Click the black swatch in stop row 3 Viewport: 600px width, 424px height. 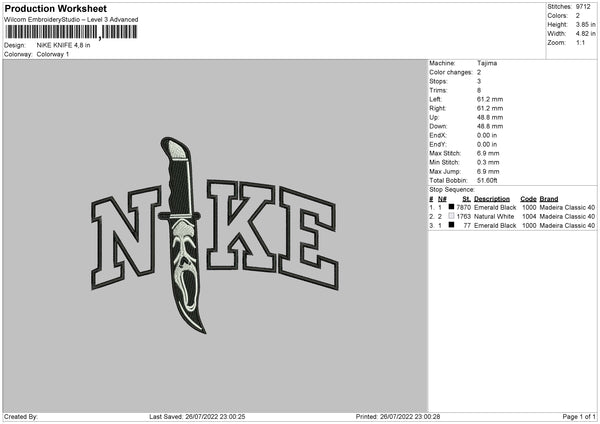point(452,225)
